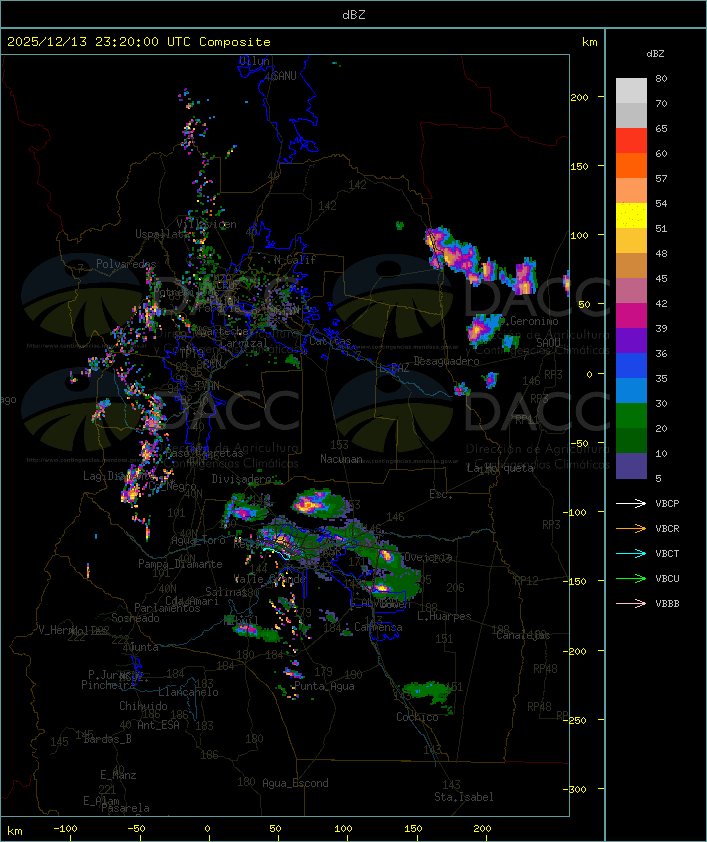This screenshot has width=707, height=842.
Task: Click the white VBCP arrow in legend
Action: 631,503
